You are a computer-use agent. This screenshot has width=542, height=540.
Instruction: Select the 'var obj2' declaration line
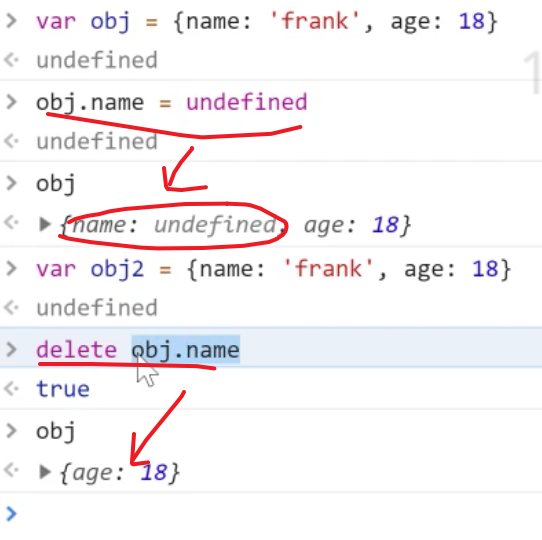(273, 269)
